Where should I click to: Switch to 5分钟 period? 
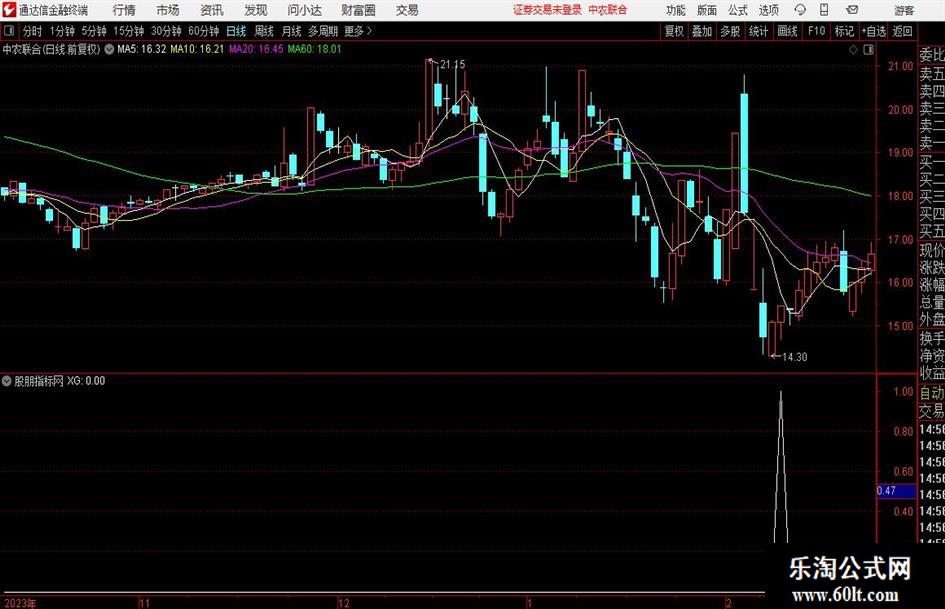[93, 31]
